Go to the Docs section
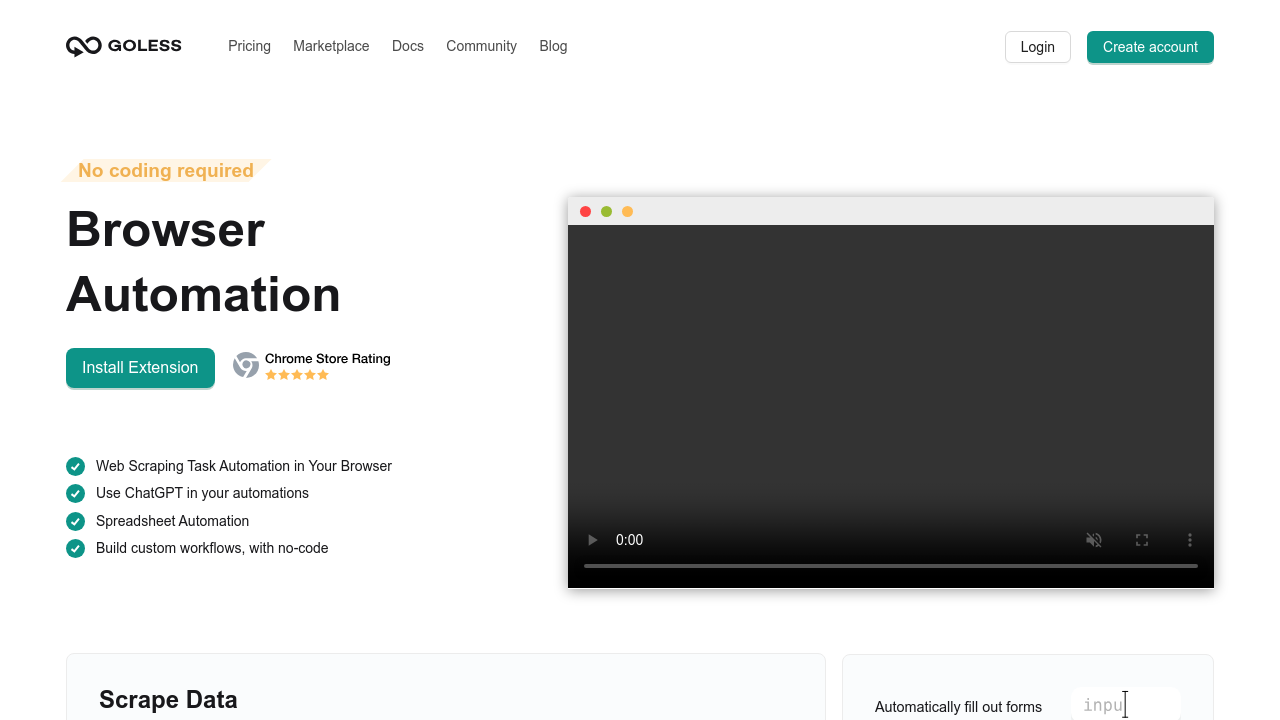Viewport: 1280px width, 720px height. point(407,46)
